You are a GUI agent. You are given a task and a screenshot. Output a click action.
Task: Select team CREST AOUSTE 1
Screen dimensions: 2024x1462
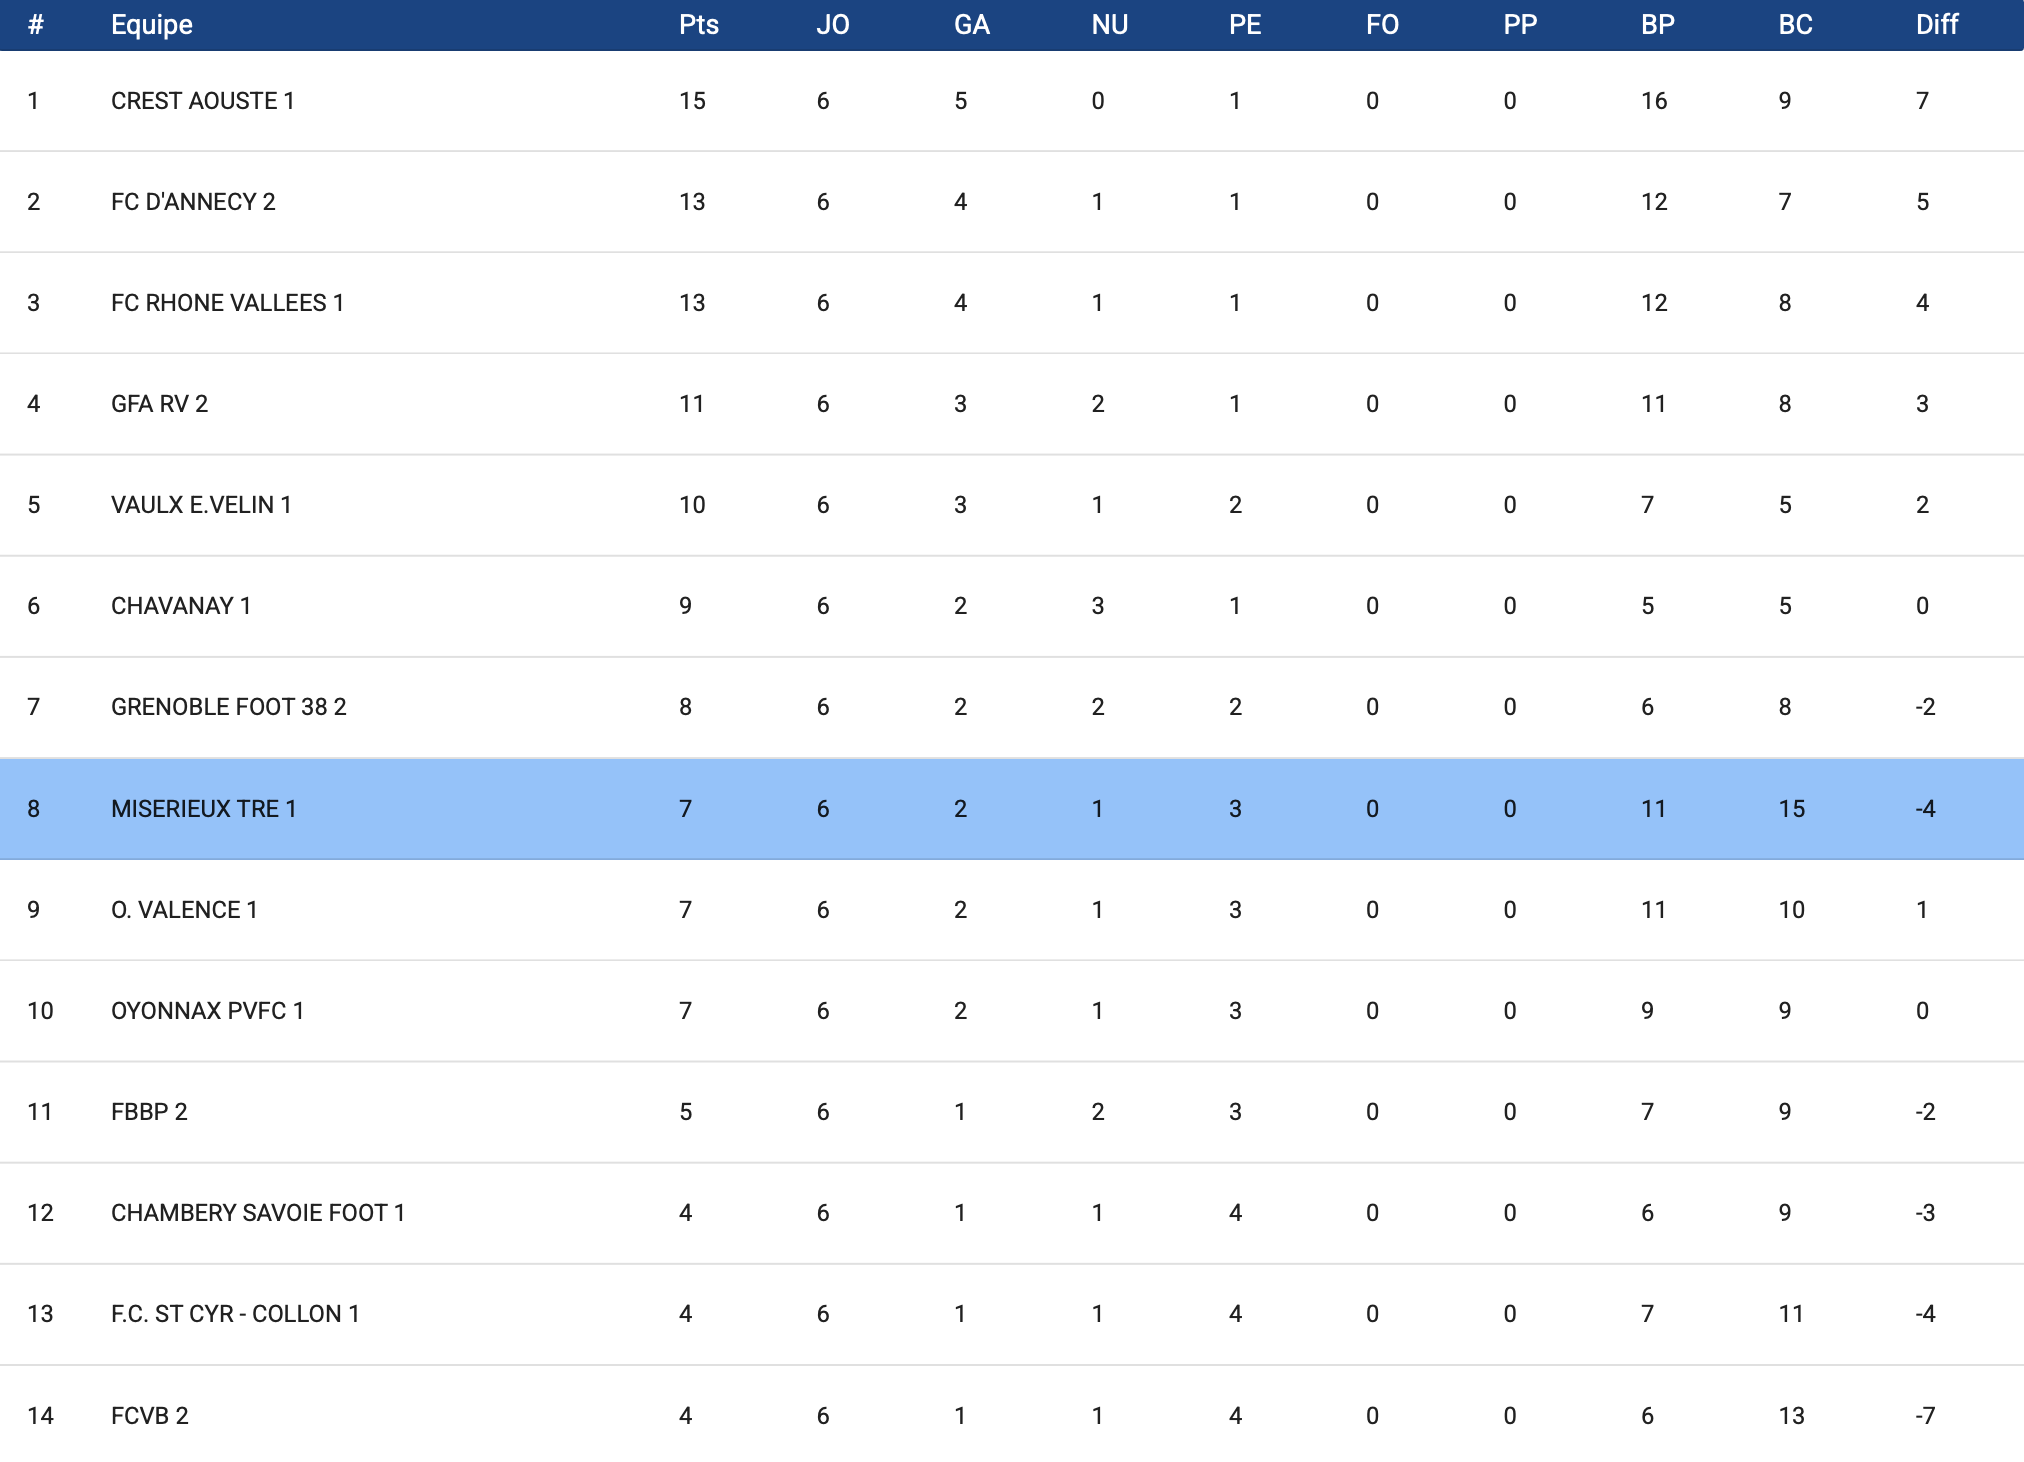tap(203, 101)
